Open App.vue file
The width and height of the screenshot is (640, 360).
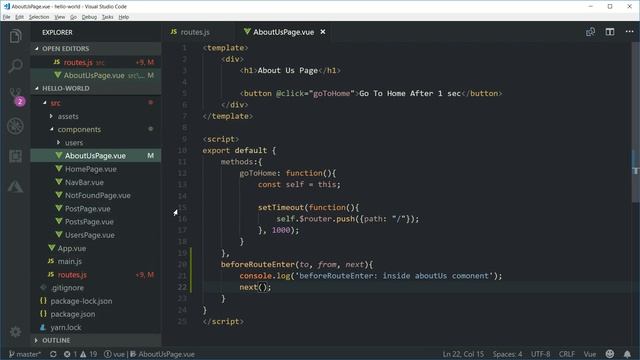click(x=97, y=248)
